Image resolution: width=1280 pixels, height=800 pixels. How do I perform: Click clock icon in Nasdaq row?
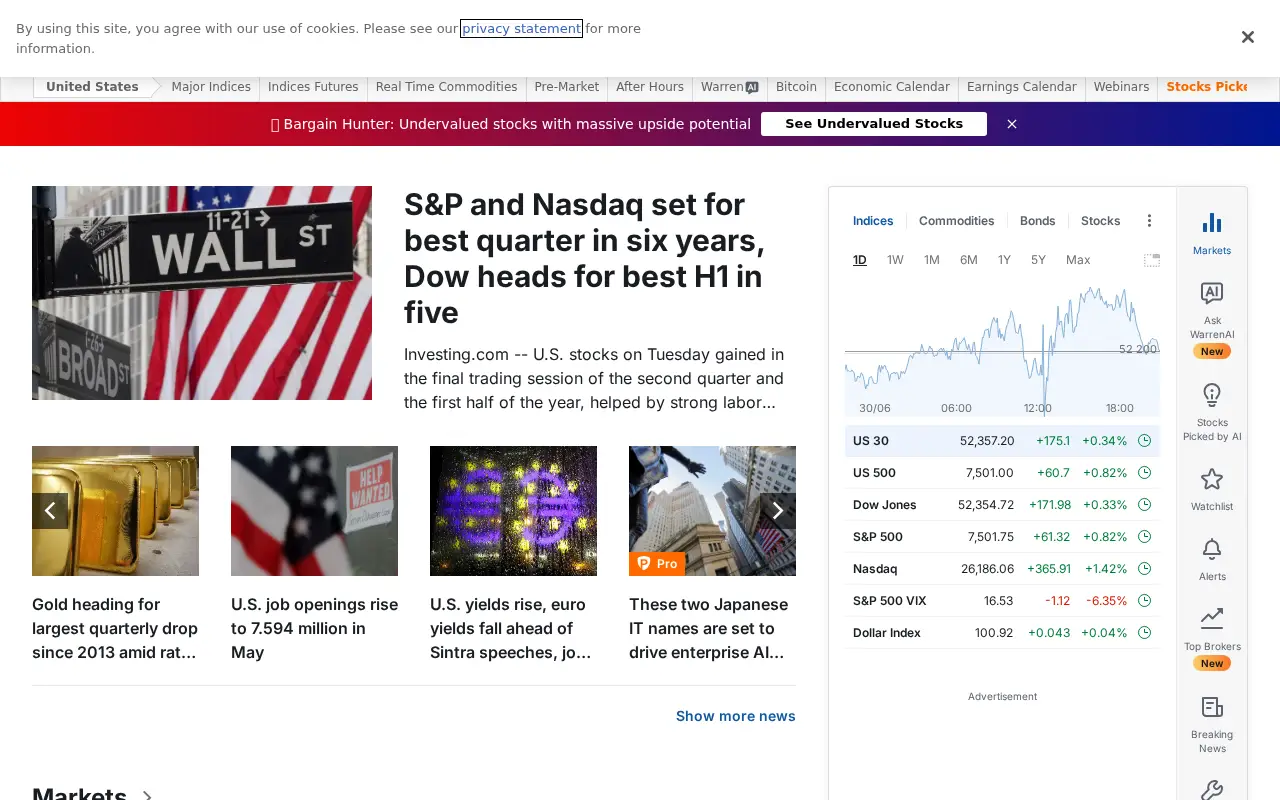click(1145, 569)
